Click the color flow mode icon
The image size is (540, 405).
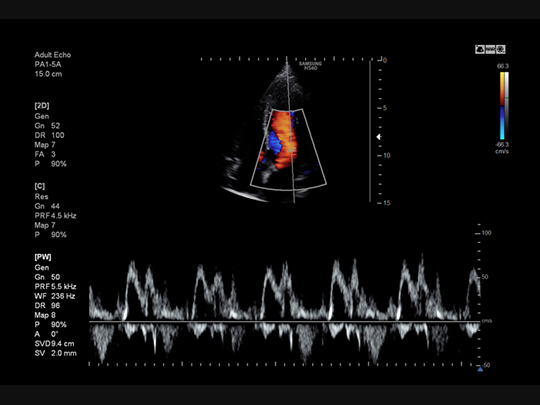[500, 50]
